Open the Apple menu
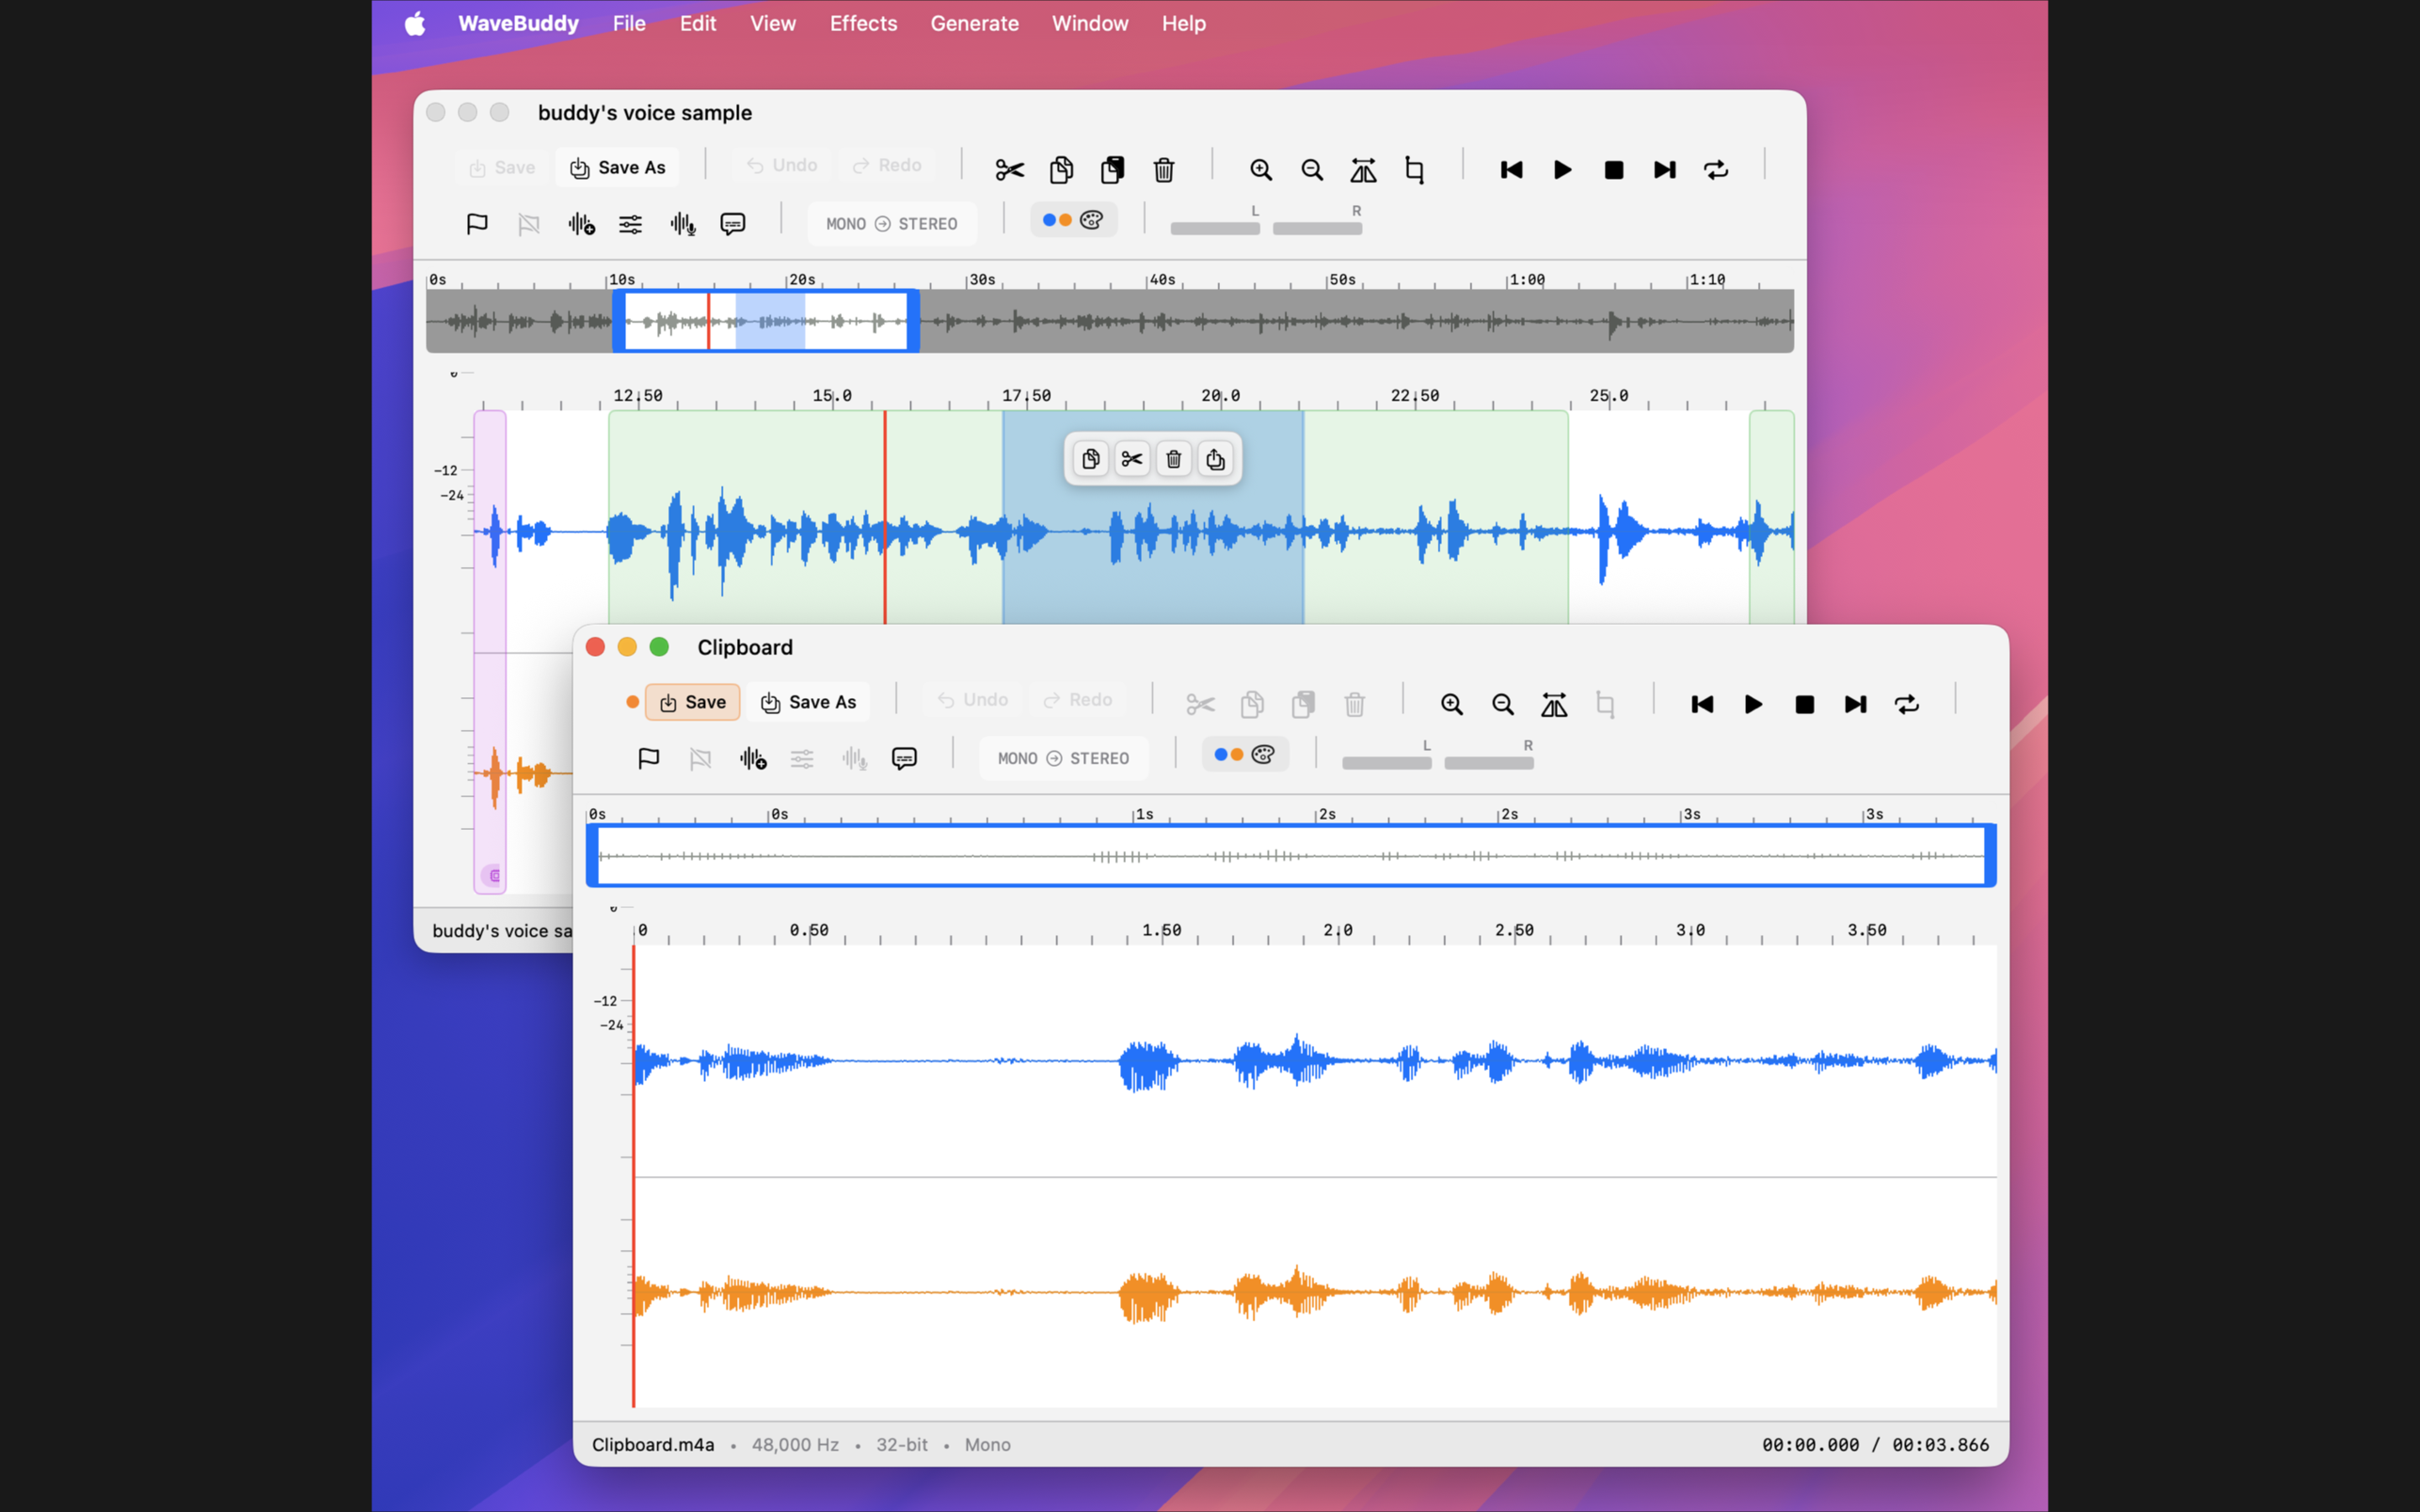The height and width of the screenshot is (1512, 2420). coord(415,23)
